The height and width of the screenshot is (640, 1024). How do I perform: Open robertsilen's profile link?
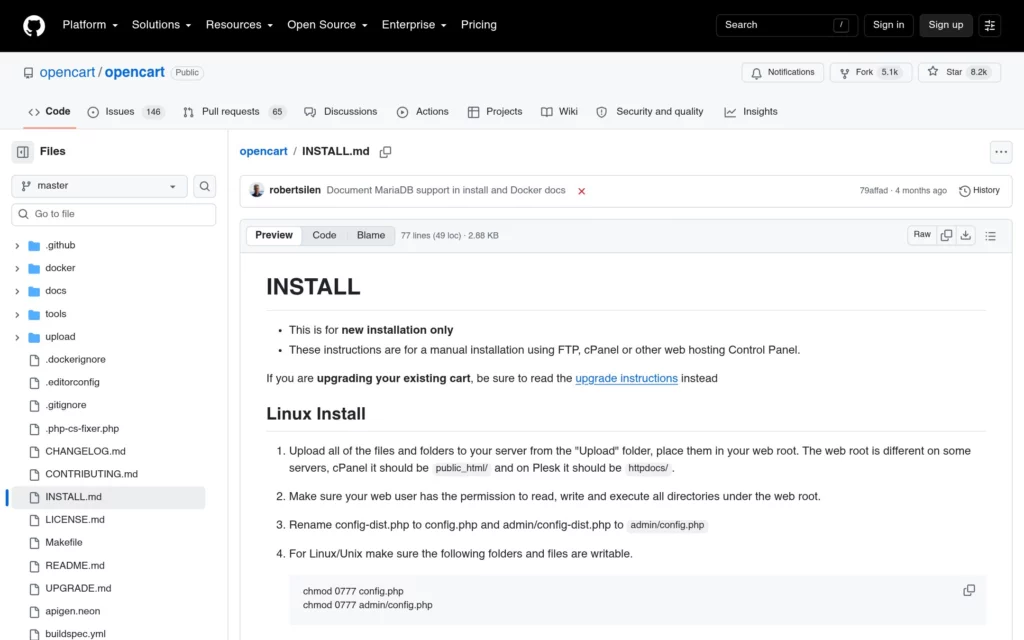[295, 191]
